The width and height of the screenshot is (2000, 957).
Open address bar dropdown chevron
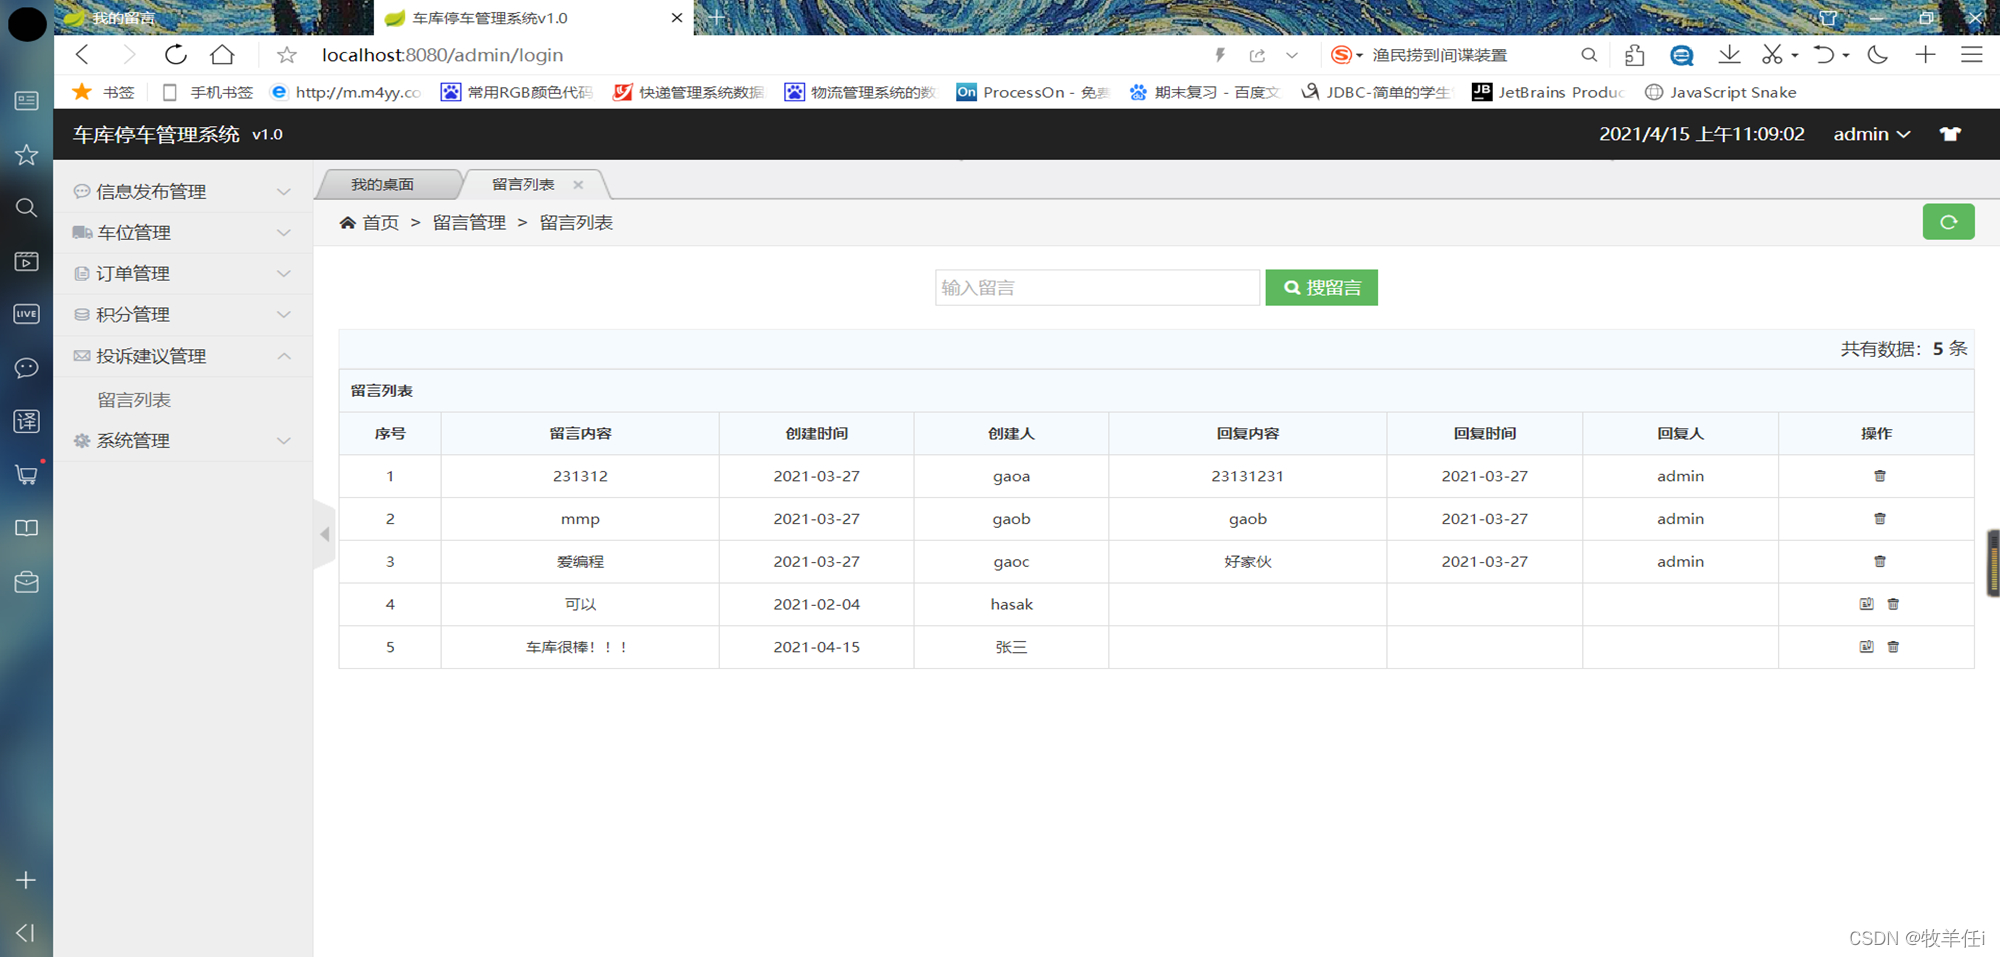1292,55
